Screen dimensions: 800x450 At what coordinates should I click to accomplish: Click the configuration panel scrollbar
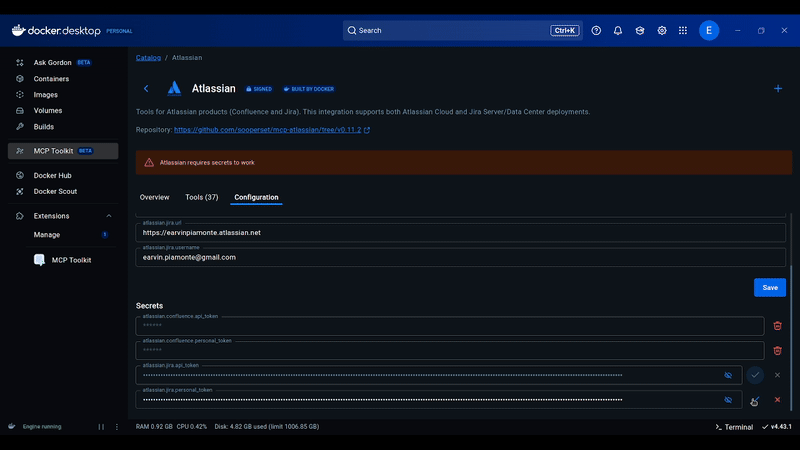791,338
